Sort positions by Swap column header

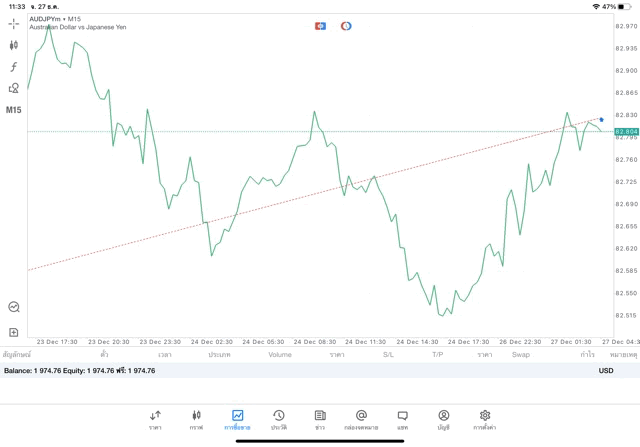pos(521,354)
